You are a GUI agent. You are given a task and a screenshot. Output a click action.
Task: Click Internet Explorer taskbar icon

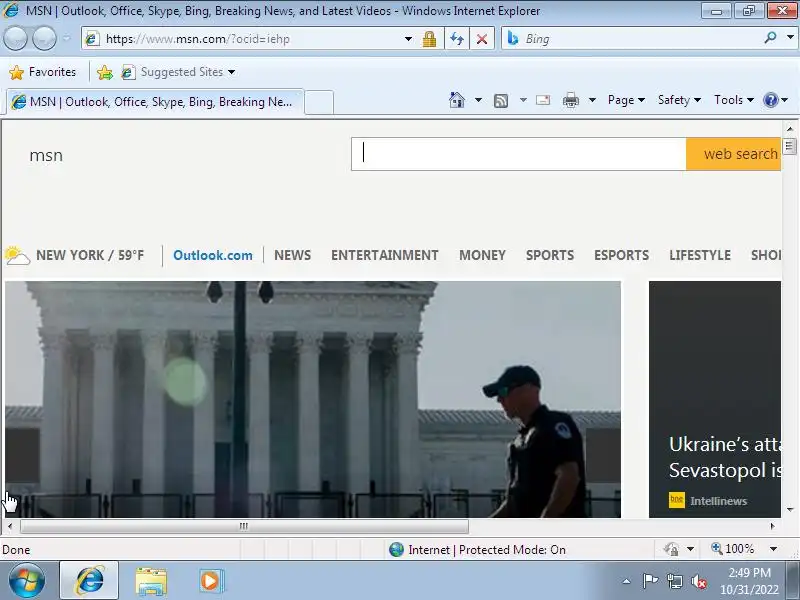(89, 581)
